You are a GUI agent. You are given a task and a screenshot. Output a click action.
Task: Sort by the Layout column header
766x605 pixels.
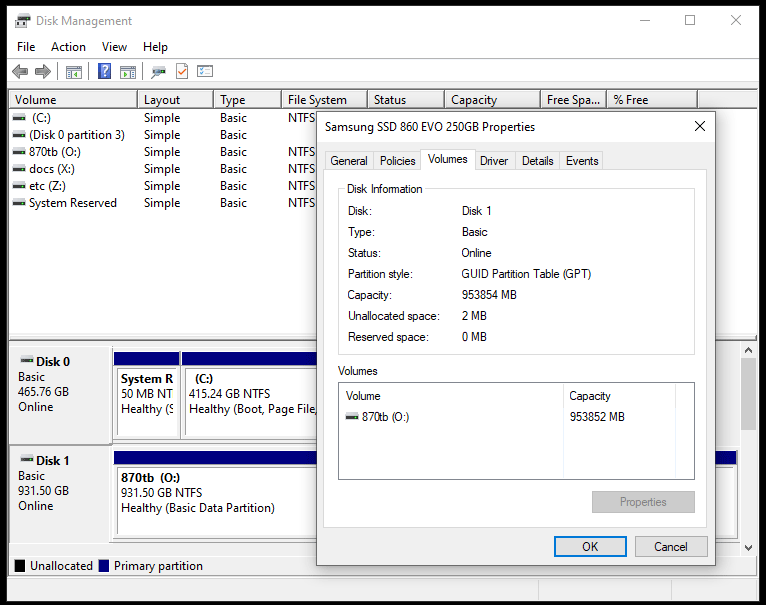tap(176, 100)
